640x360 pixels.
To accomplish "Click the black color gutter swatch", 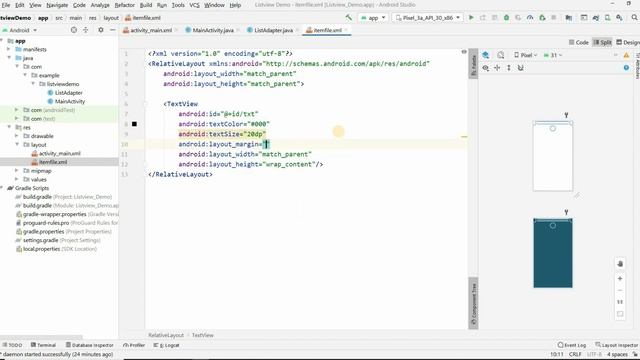I will pyautogui.click(x=134, y=124).
